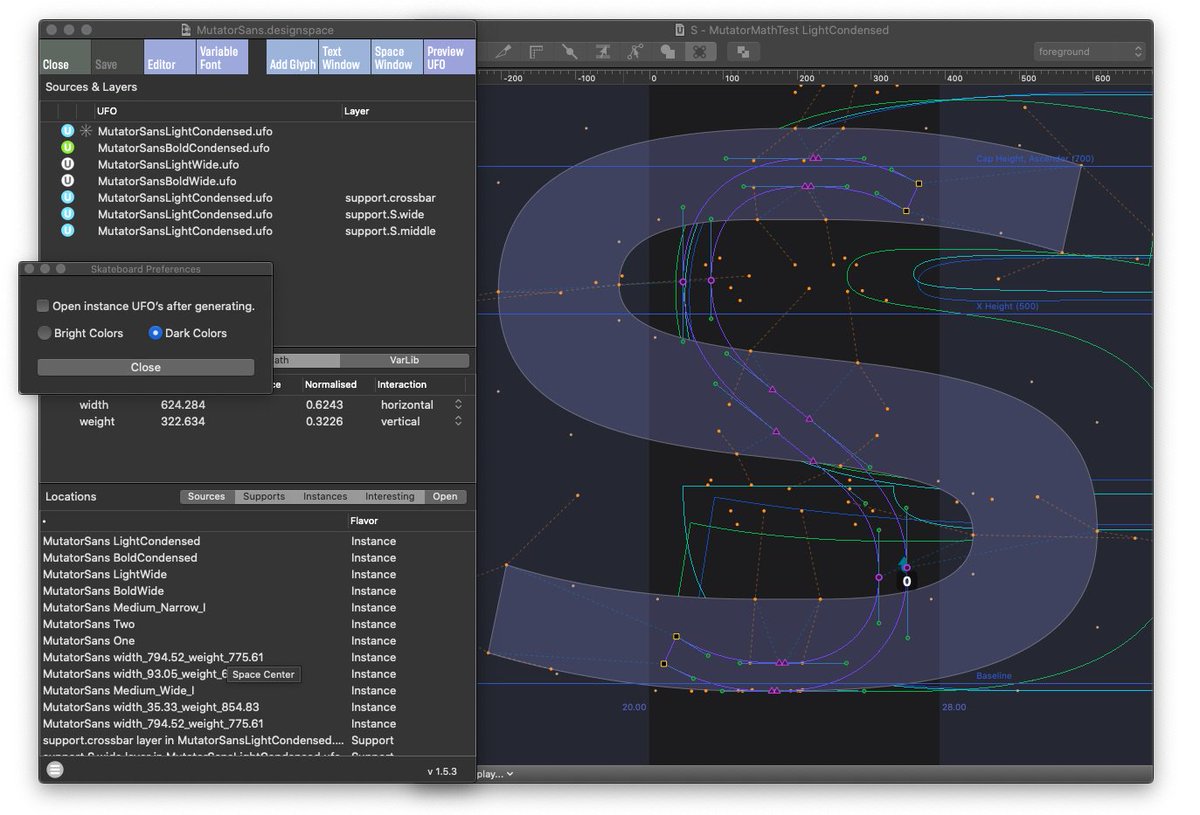Select the MutatorSansLightWide.ufo source row
The image size is (1200, 815).
click(257, 164)
